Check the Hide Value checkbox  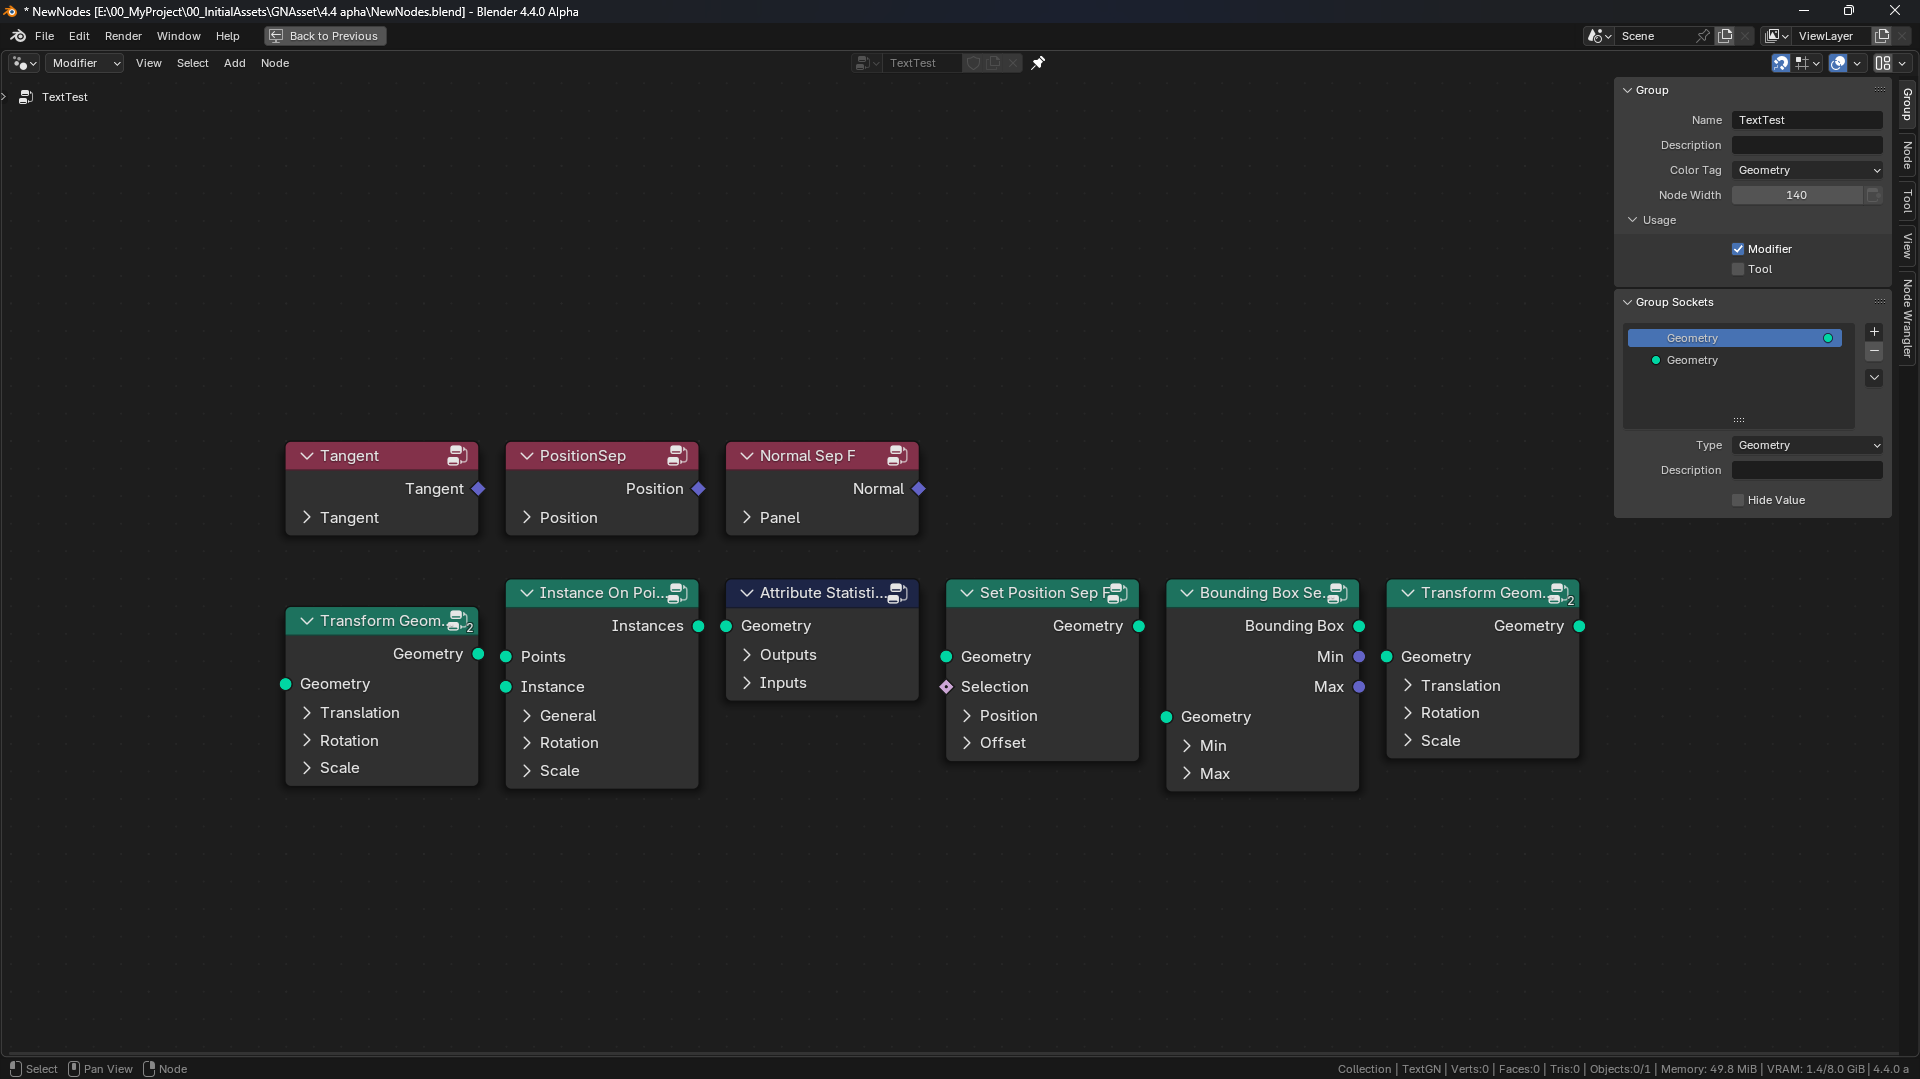1738,500
